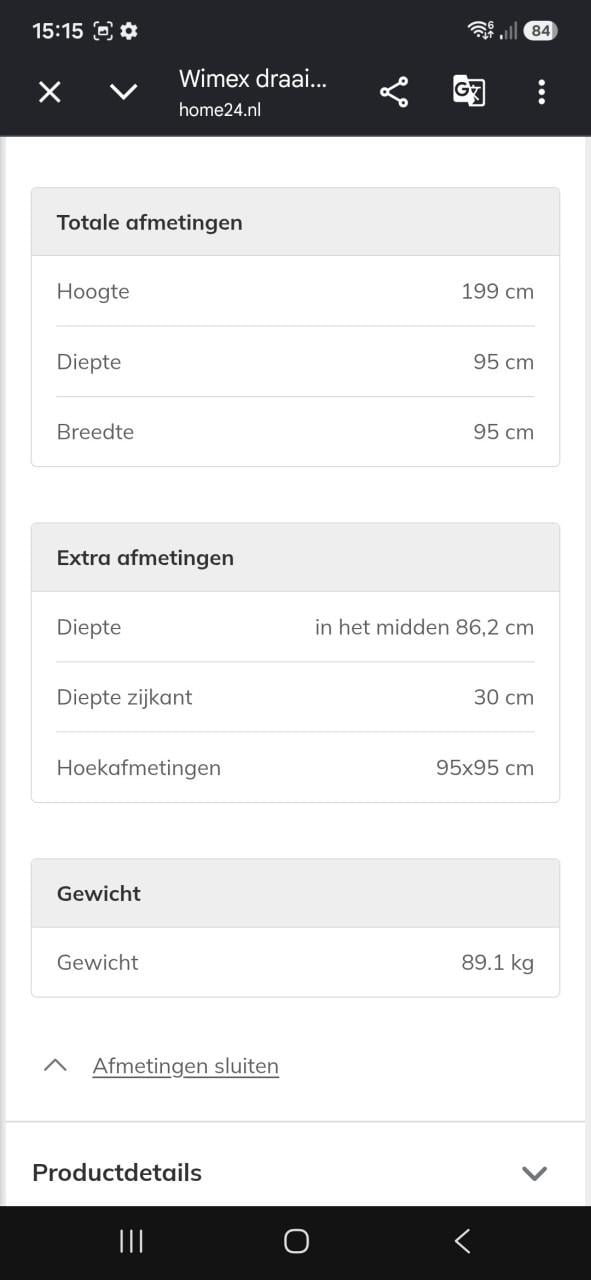Open the Google Translate icon
Image resolution: width=591 pixels, height=1280 pixels.
468,92
